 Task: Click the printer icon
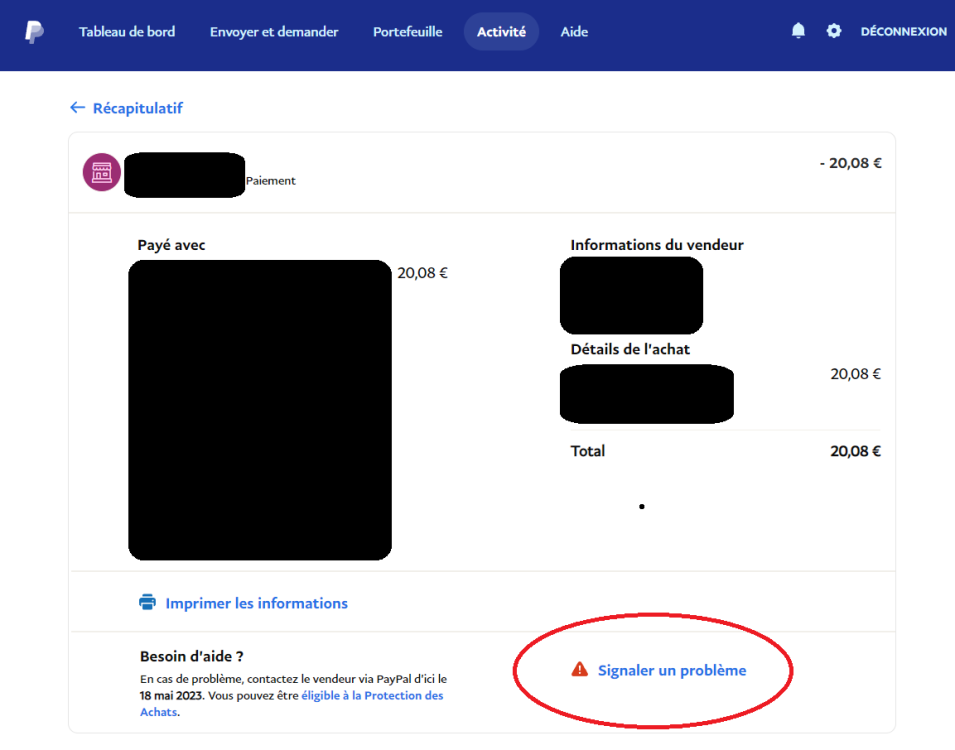pos(147,602)
